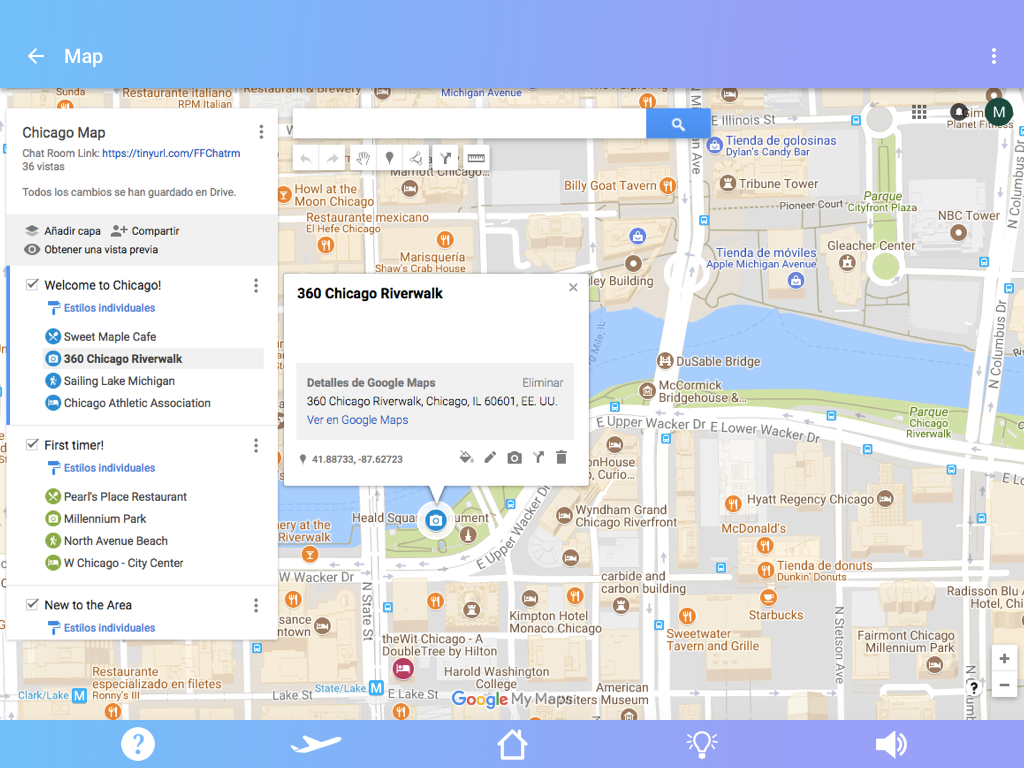Click Obtener una vista previa
Screen dimensions: 1024x768
[91, 249]
